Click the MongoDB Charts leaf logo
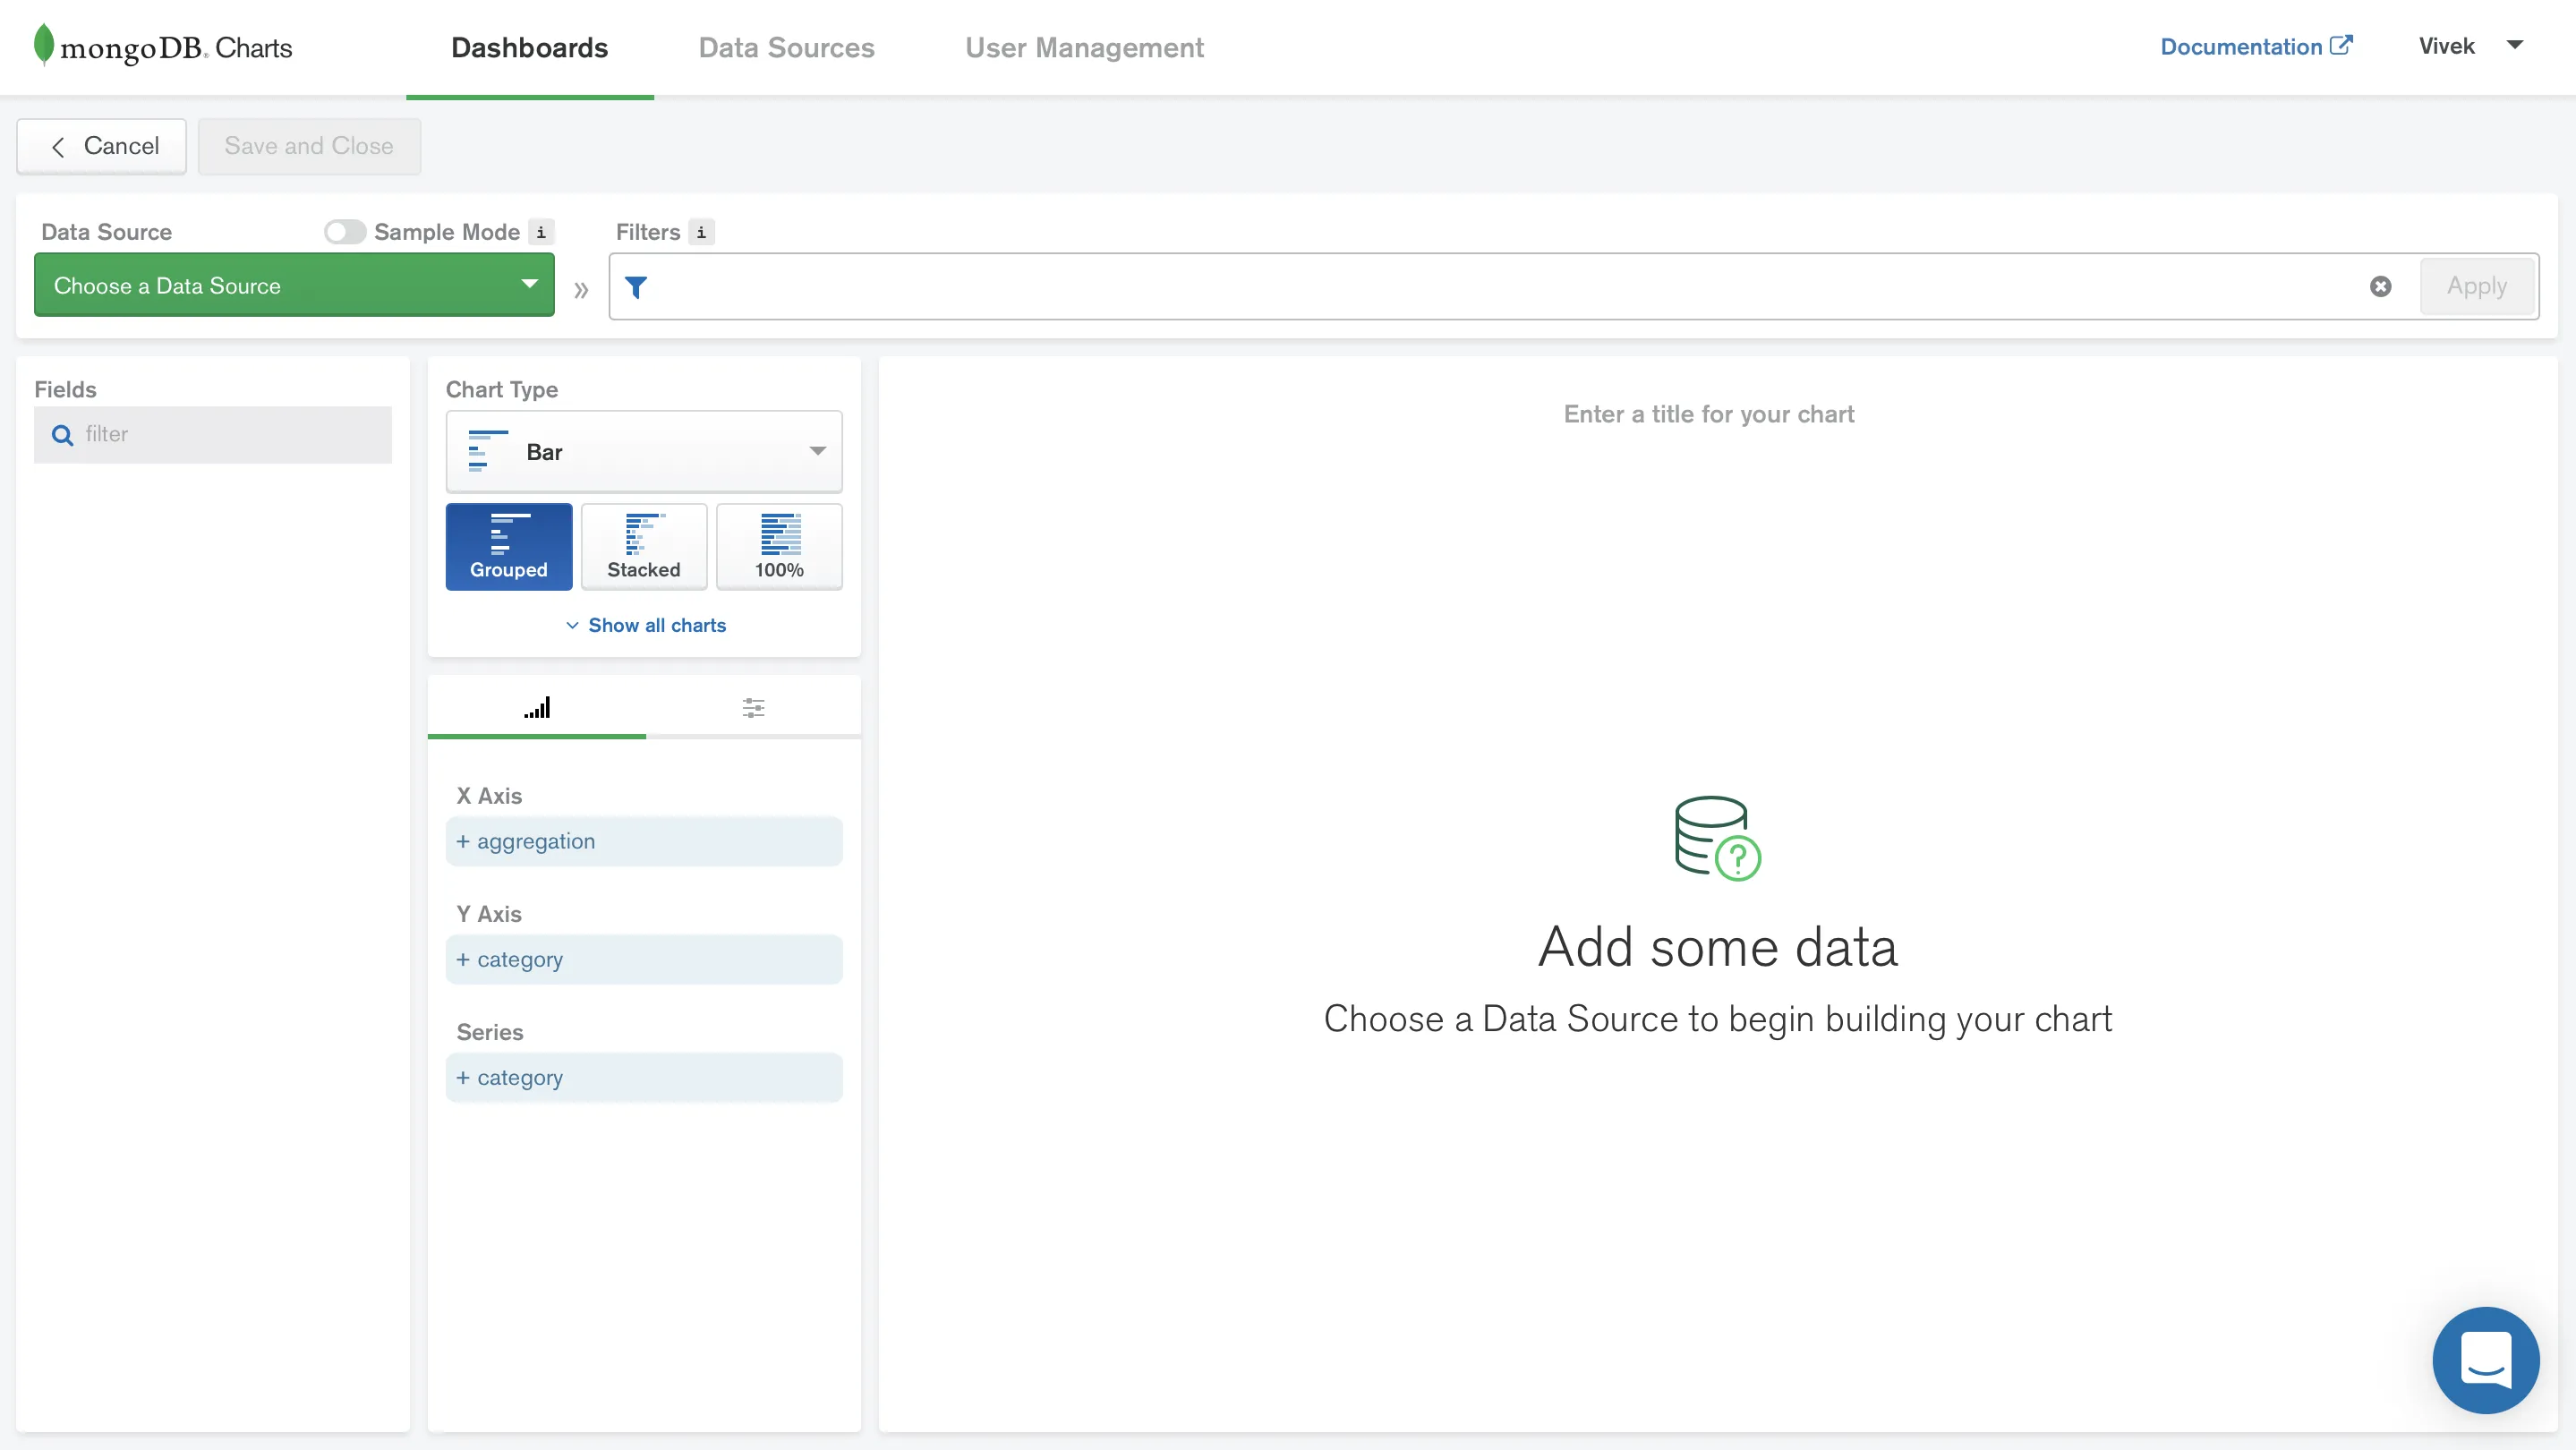Image resolution: width=2576 pixels, height=1450 pixels. click(44, 44)
